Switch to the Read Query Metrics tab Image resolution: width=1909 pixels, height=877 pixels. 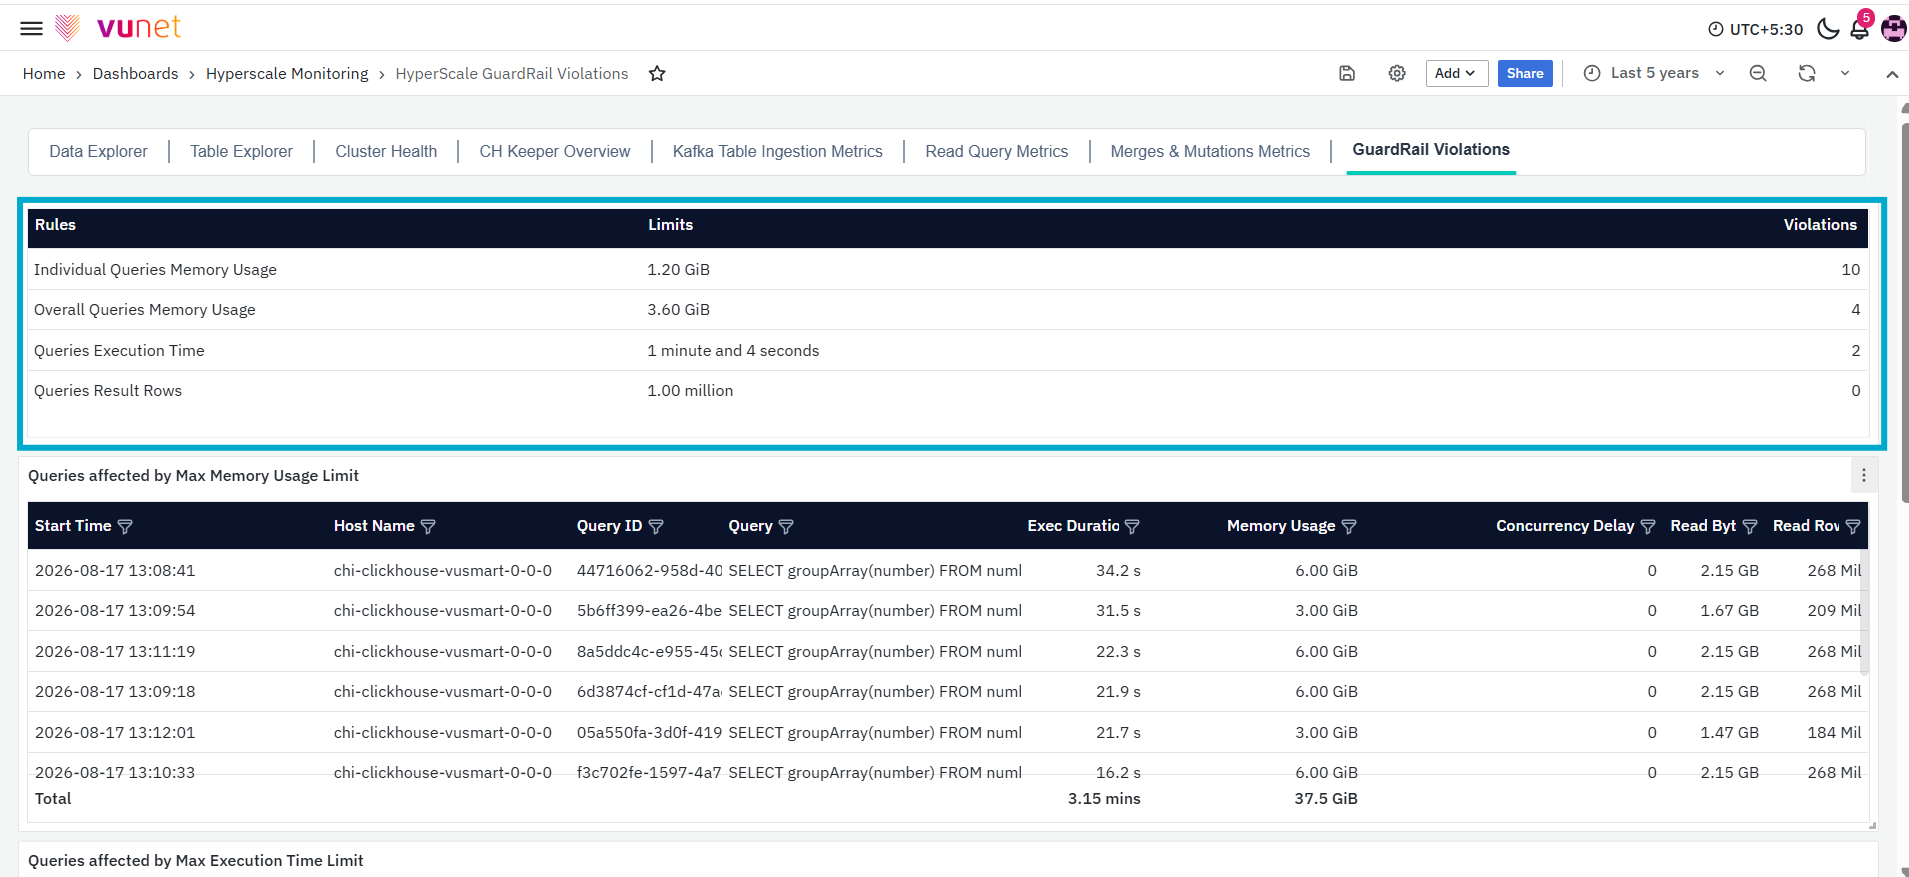click(996, 151)
